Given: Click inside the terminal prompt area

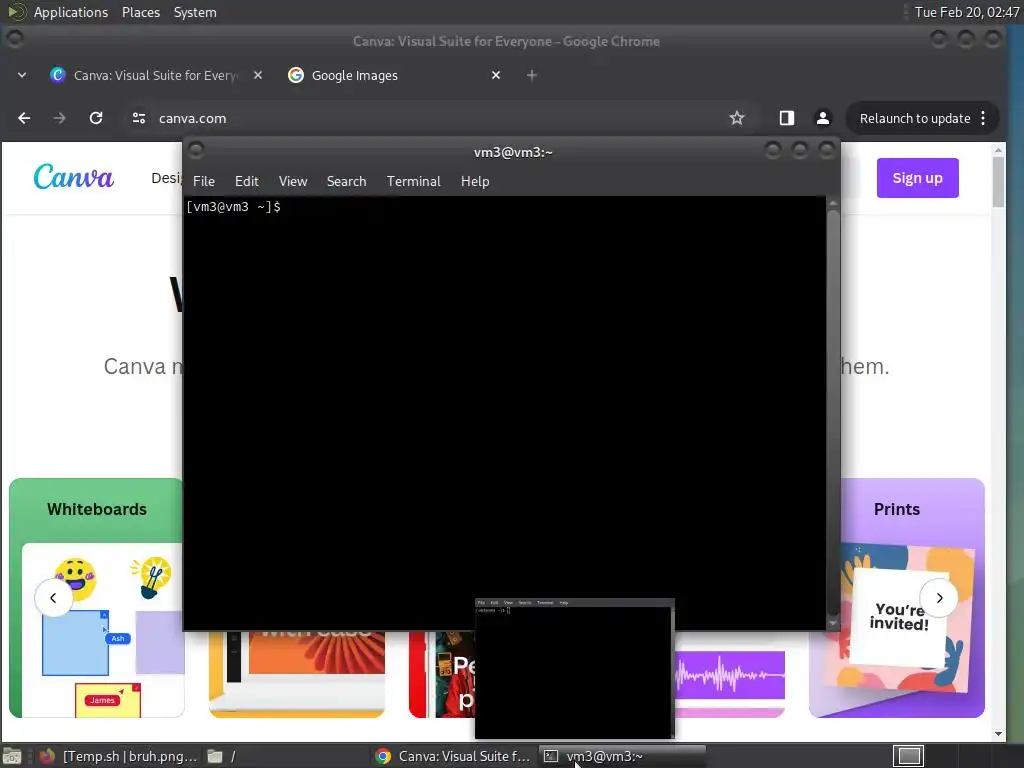Looking at the screenshot, I should [504, 411].
